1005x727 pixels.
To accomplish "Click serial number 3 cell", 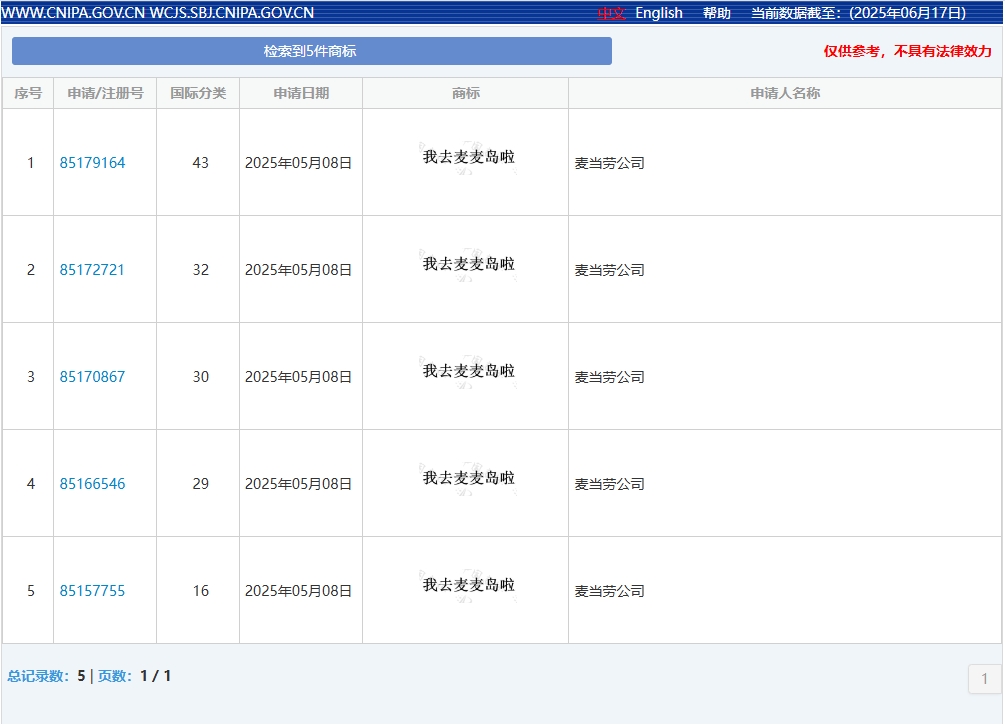I will (30, 377).
